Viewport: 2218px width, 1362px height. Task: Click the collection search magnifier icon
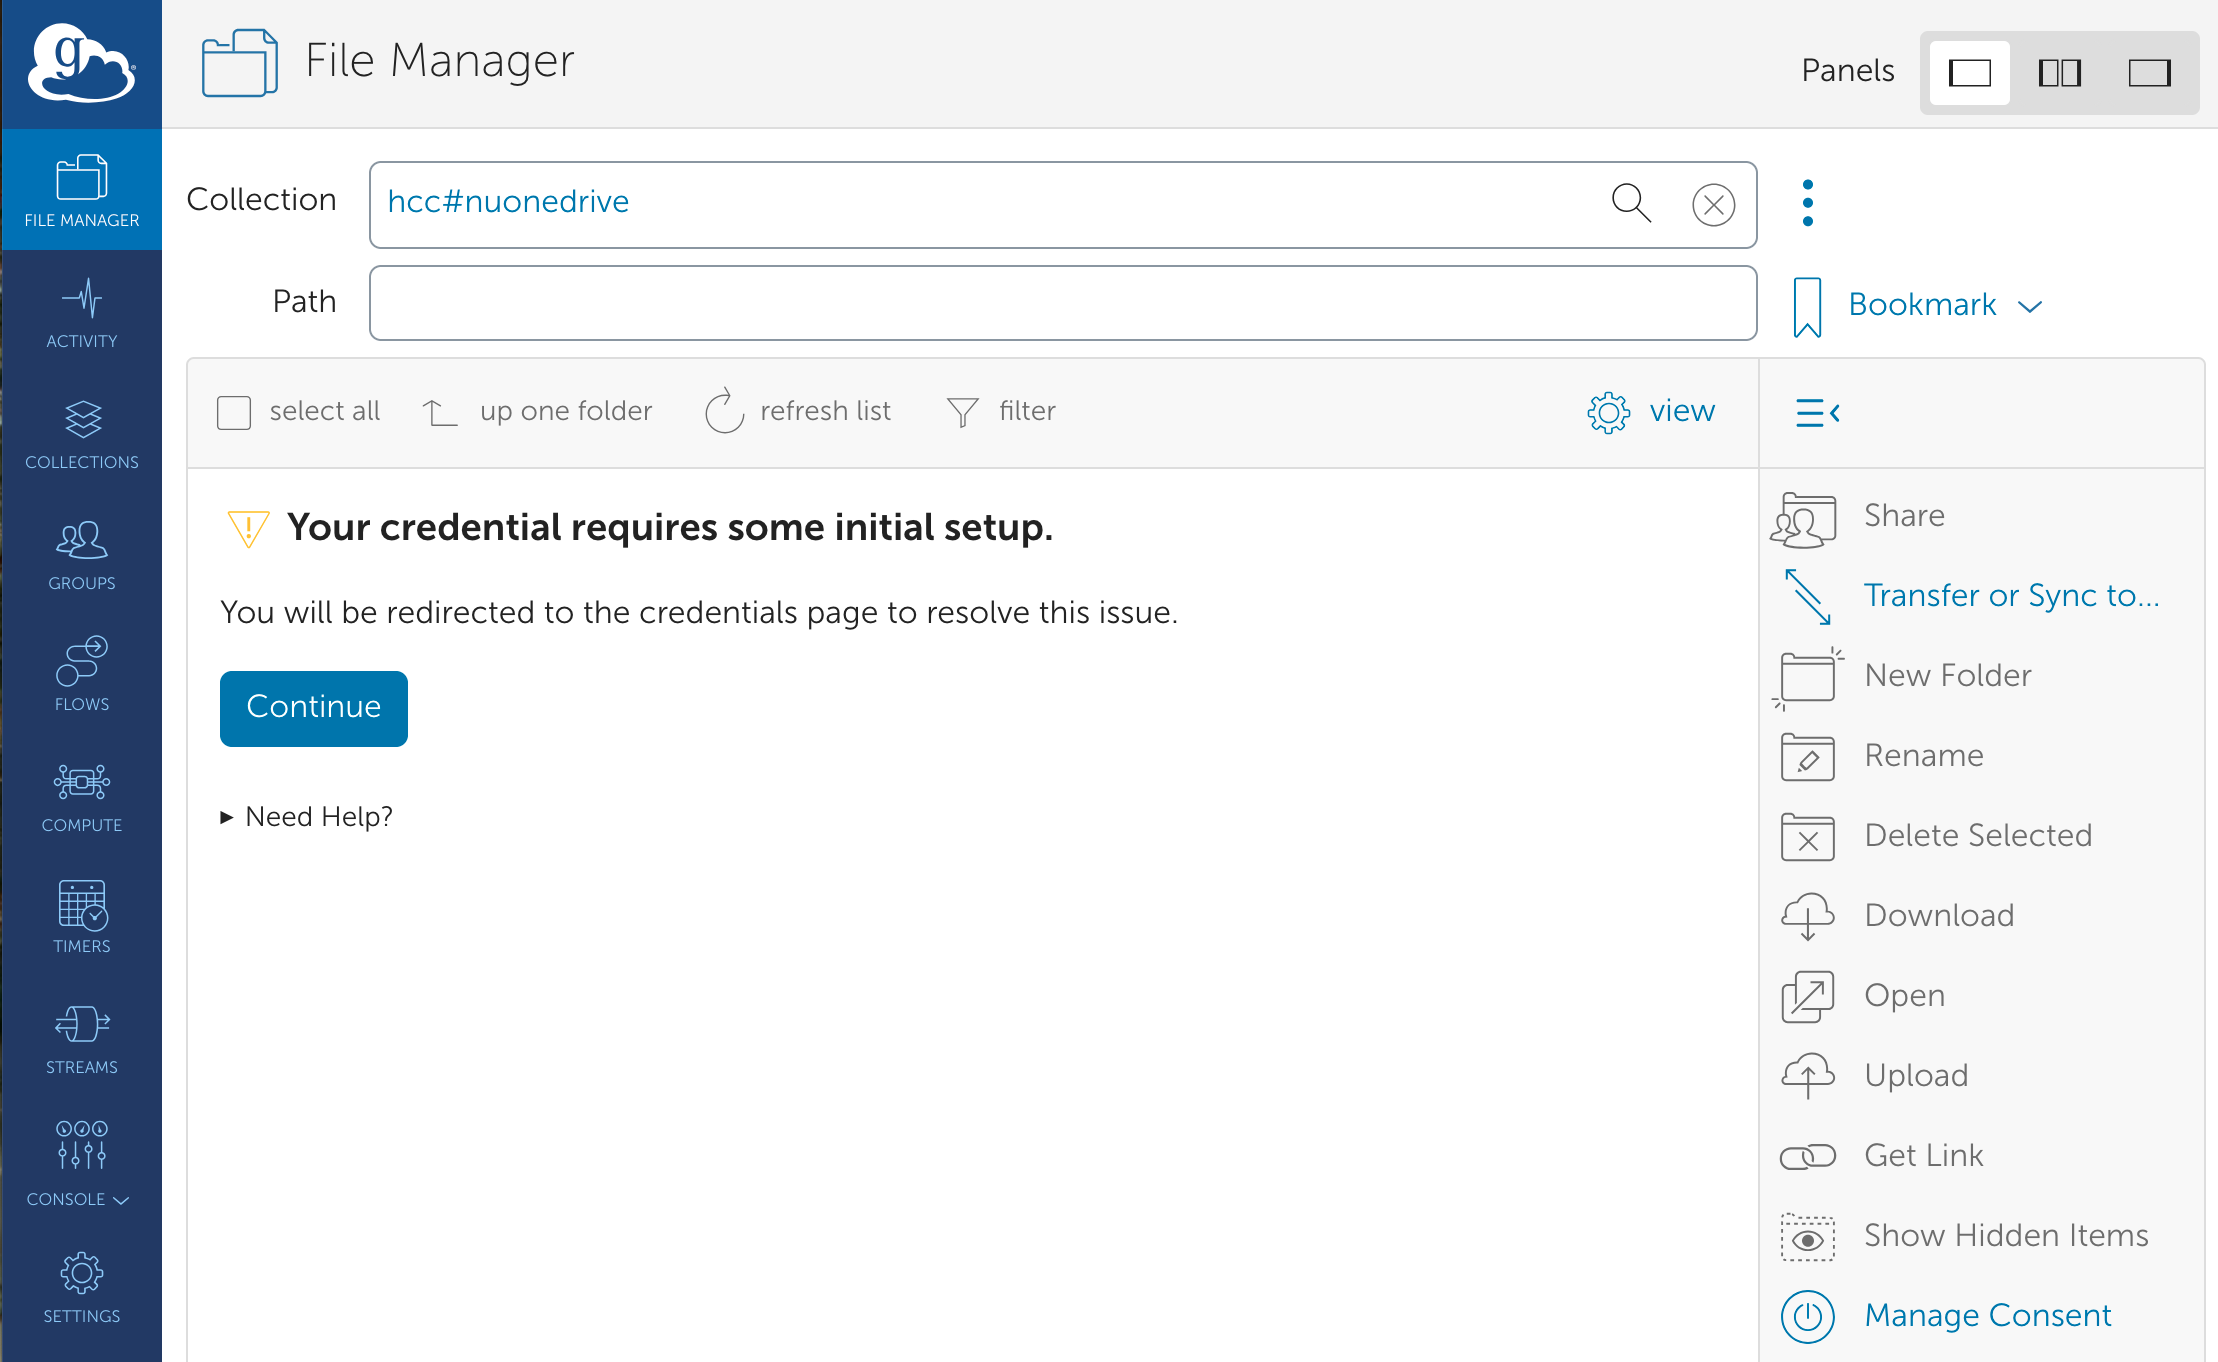coord(1630,203)
